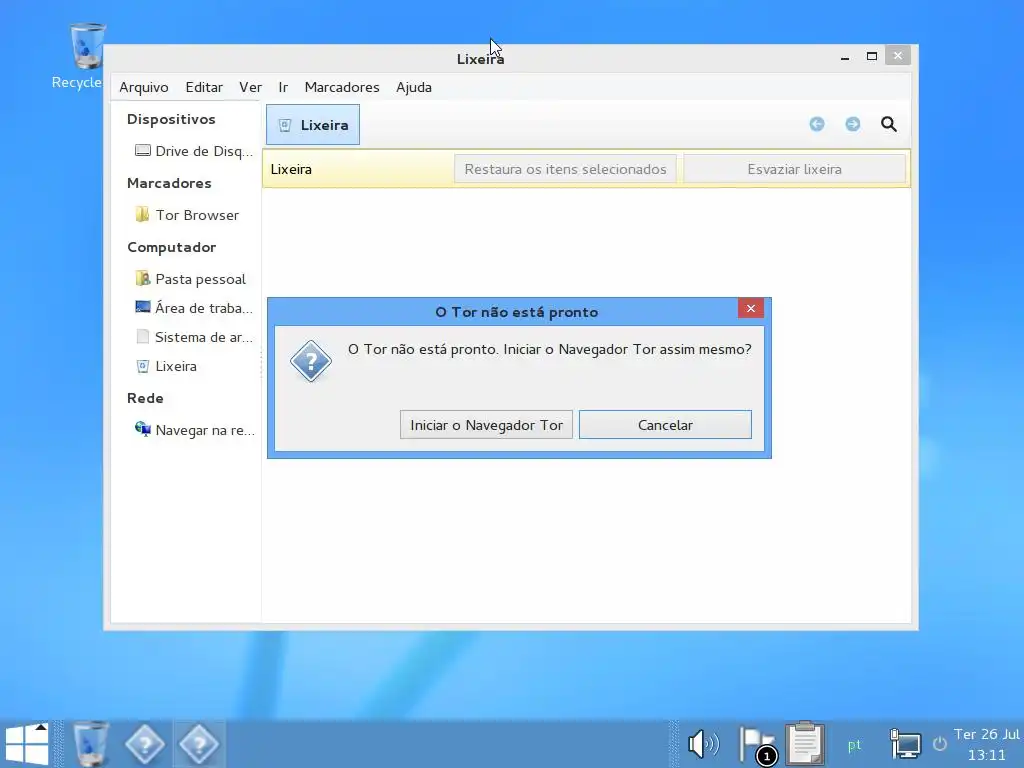Open the Ajuda menu
The height and width of the screenshot is (768, 1024).
[x=413, y=88]
